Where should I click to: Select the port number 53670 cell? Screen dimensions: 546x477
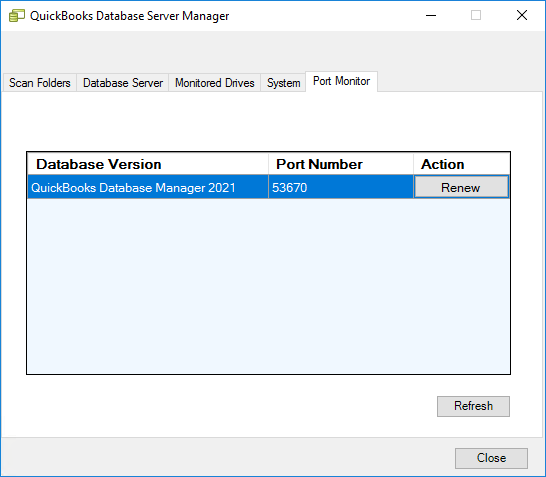[x=341, y=187]
